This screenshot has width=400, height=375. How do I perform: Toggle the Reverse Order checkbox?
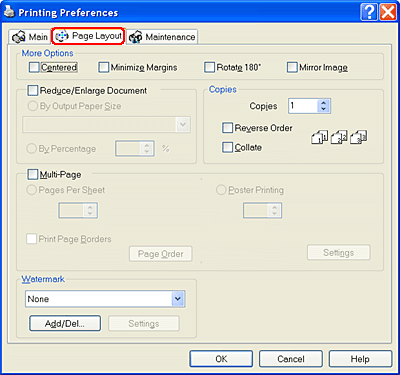click(227, 128)
